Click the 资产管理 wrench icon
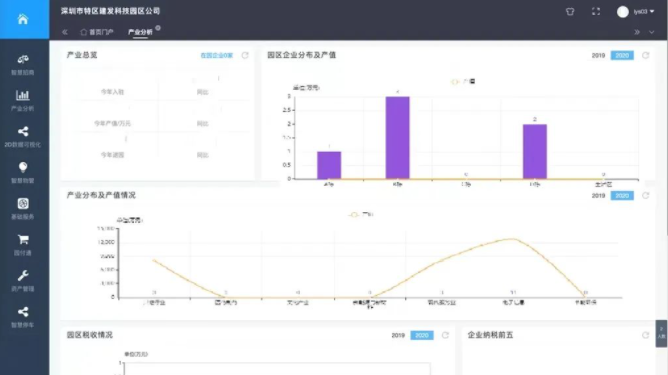 [x=23, y=275]
